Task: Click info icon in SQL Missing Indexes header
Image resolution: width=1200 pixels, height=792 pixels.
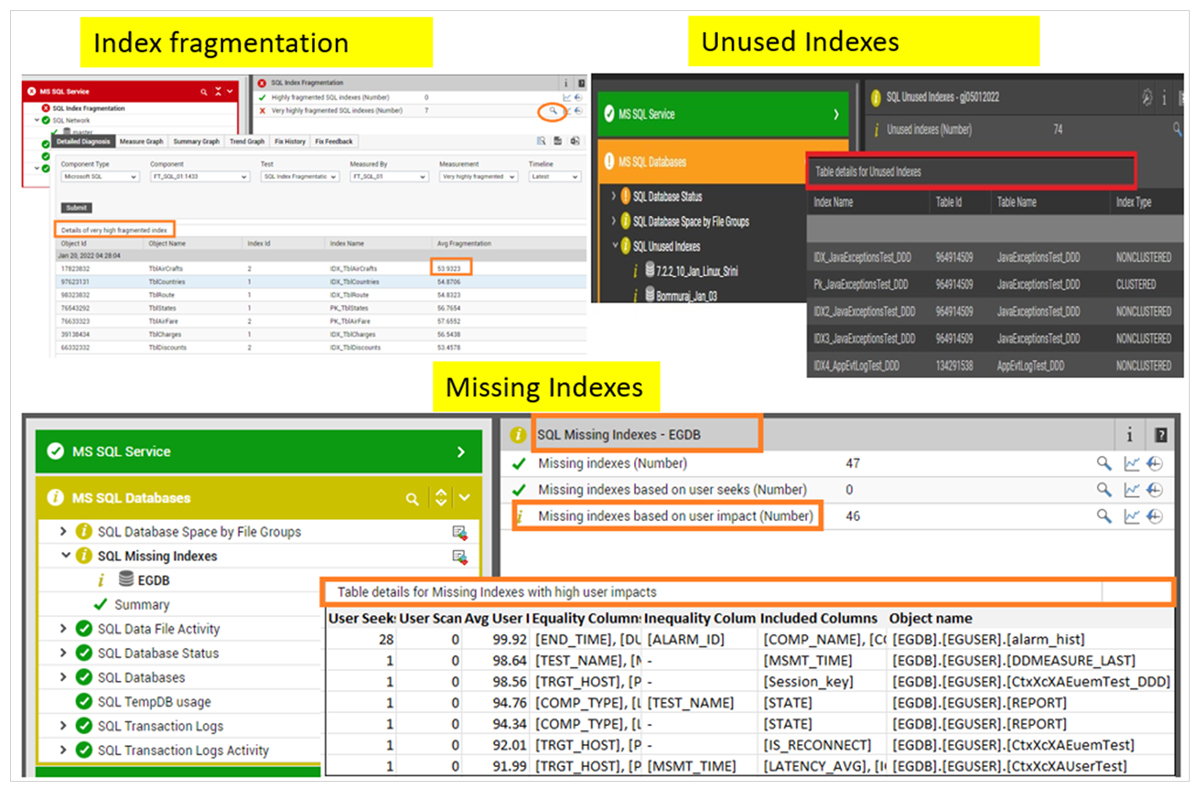Action: (x=1130, y=435)
